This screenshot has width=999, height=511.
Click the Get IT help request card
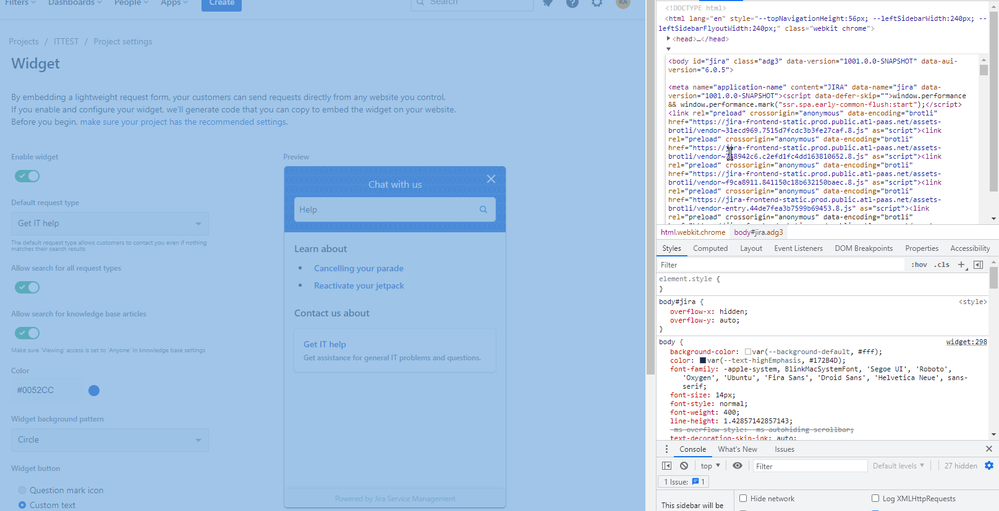(395, 350)
